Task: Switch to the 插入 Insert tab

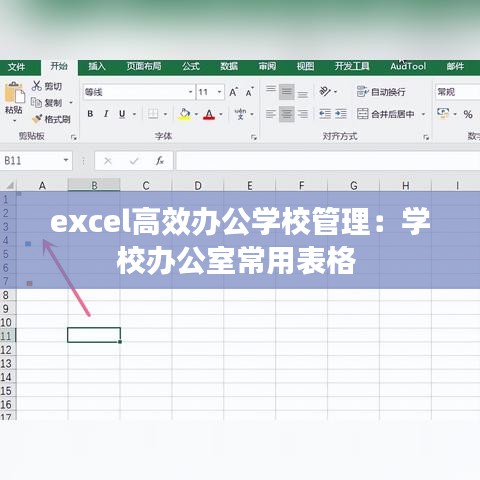Action: 97,66
